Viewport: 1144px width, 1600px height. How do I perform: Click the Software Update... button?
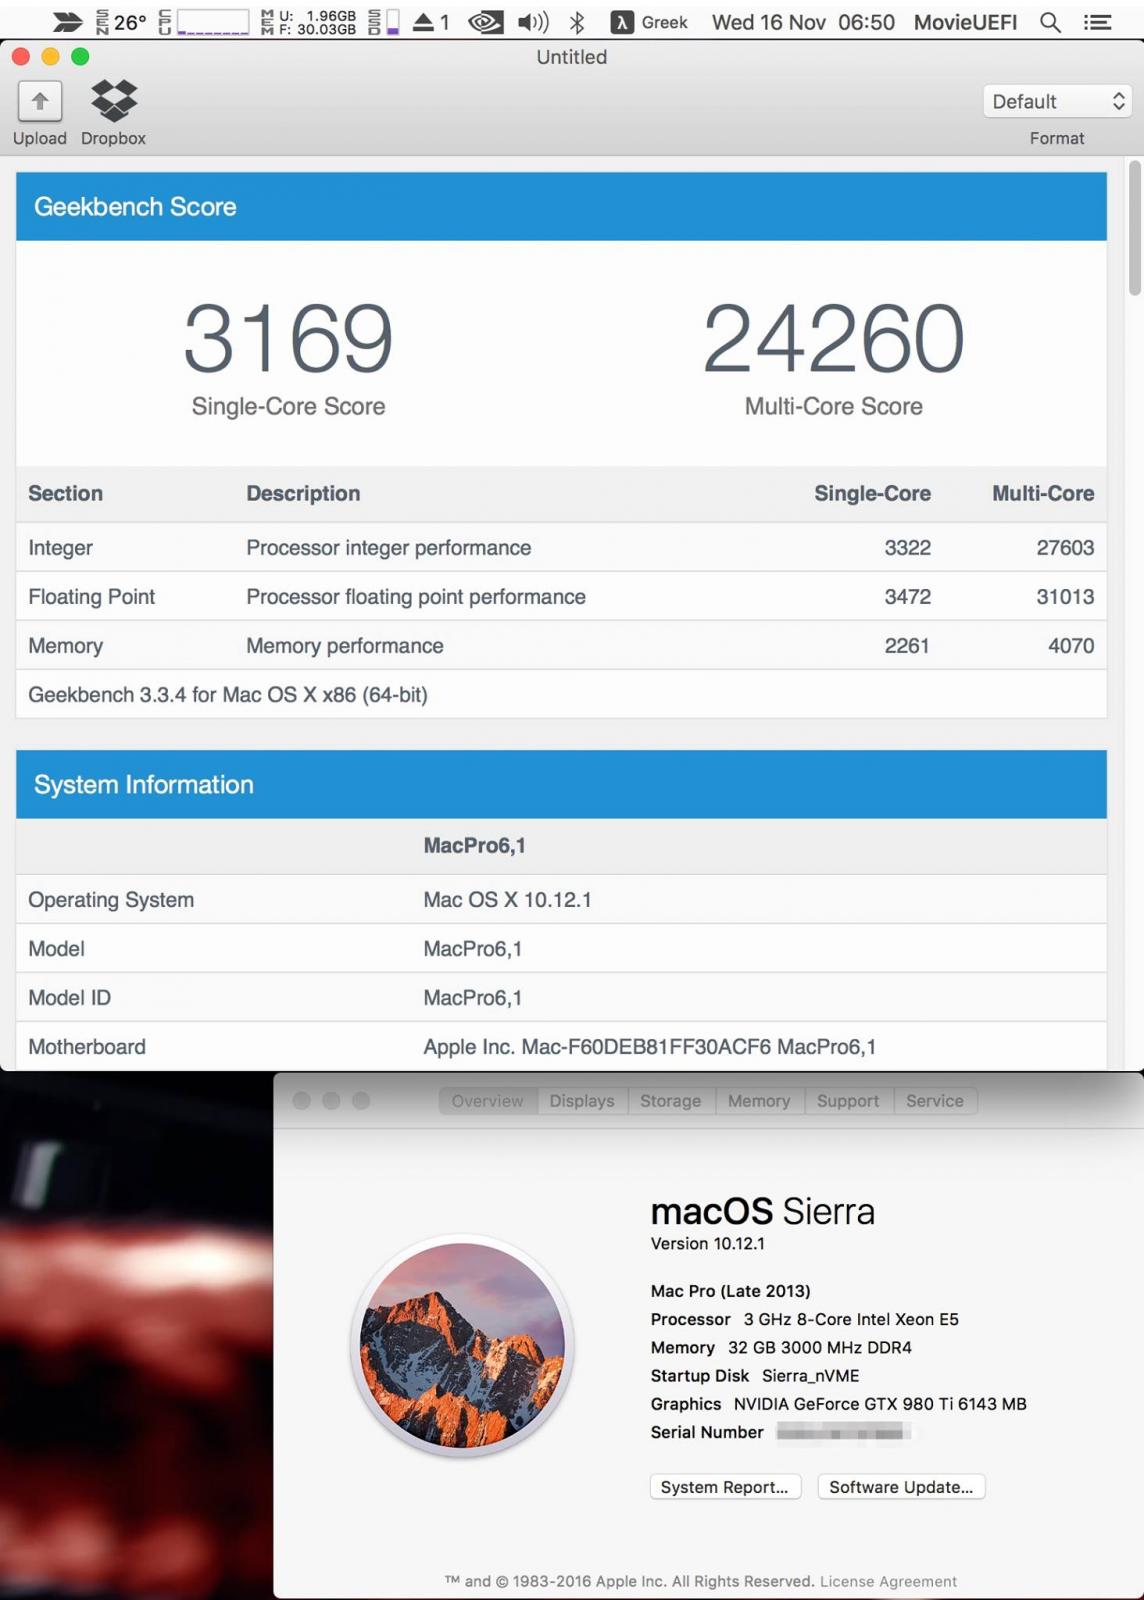(901, 1487)
